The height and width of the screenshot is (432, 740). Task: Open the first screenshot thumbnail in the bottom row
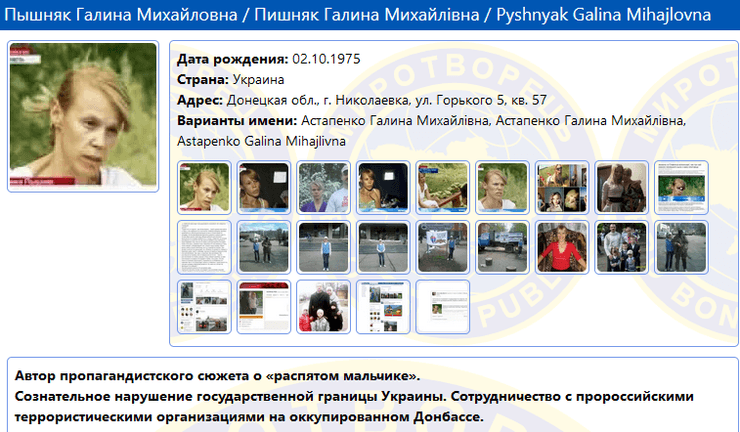point(204,306)
